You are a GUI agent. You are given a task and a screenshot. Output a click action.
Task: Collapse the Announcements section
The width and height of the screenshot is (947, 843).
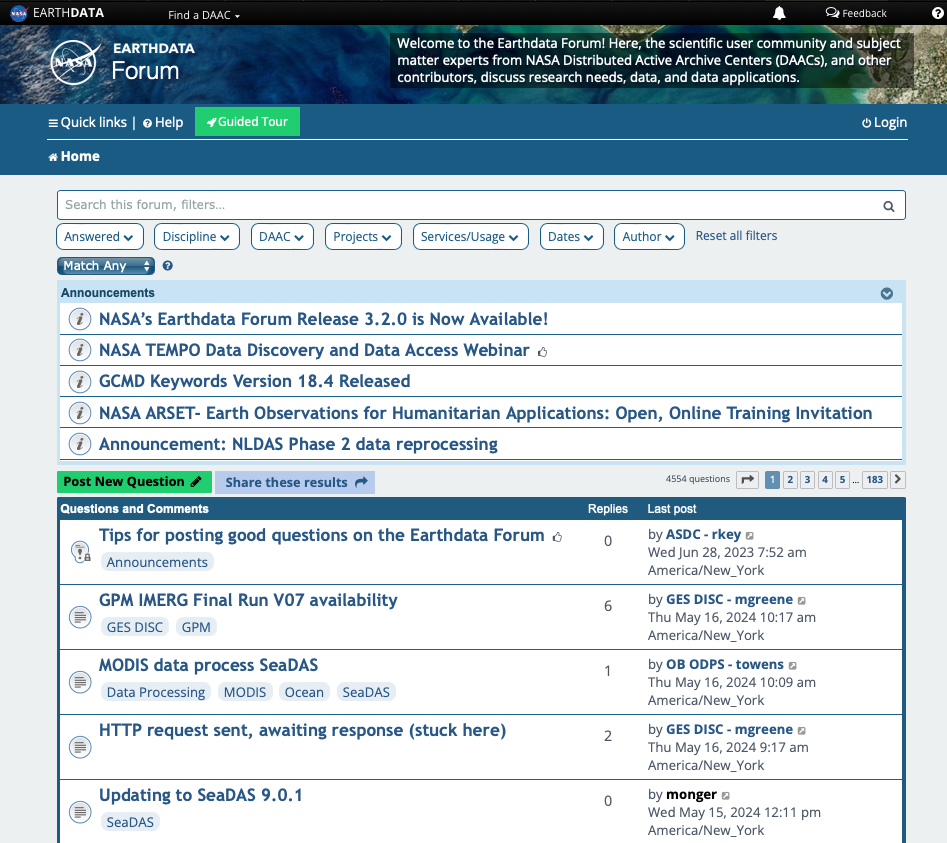click(x=886, y=293)
